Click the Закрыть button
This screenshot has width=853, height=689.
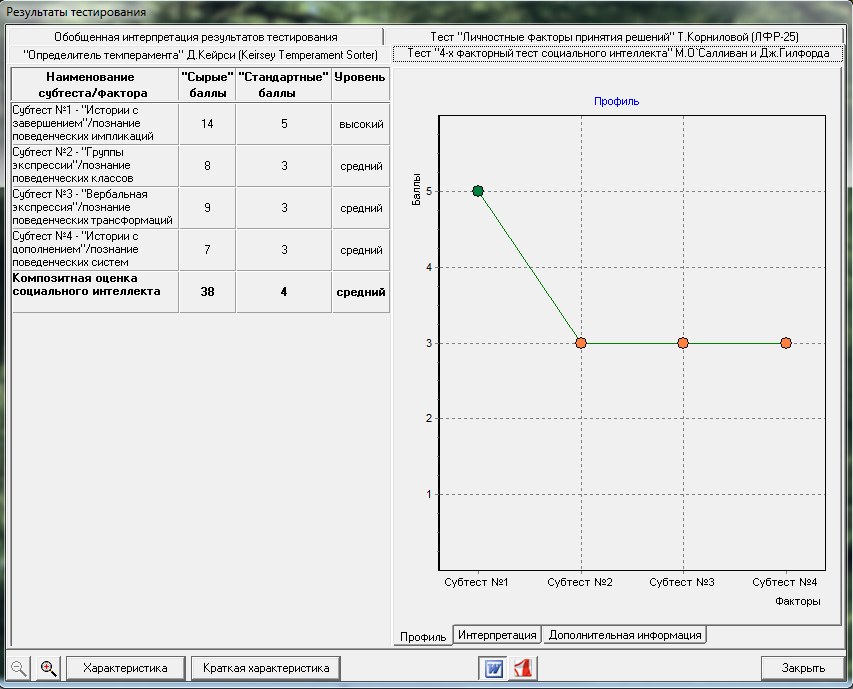click(803, 668)
